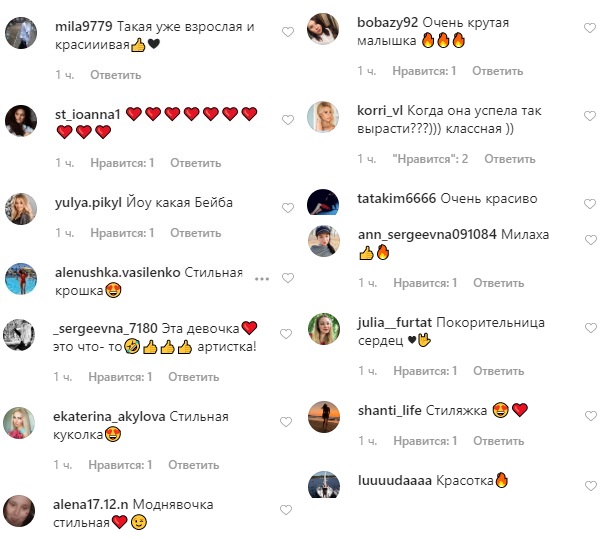Screen dimensions: 610x539
Task: Like the comment by st_ioanna1
Action: coord(287,120)
